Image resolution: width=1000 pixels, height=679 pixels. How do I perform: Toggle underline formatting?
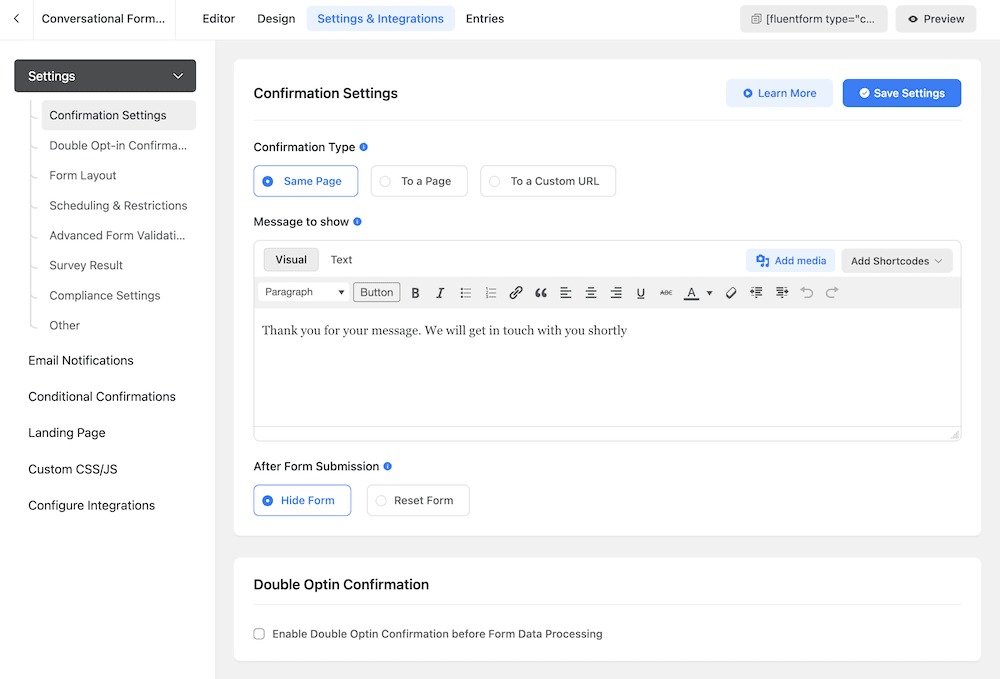tap(641, 293)
